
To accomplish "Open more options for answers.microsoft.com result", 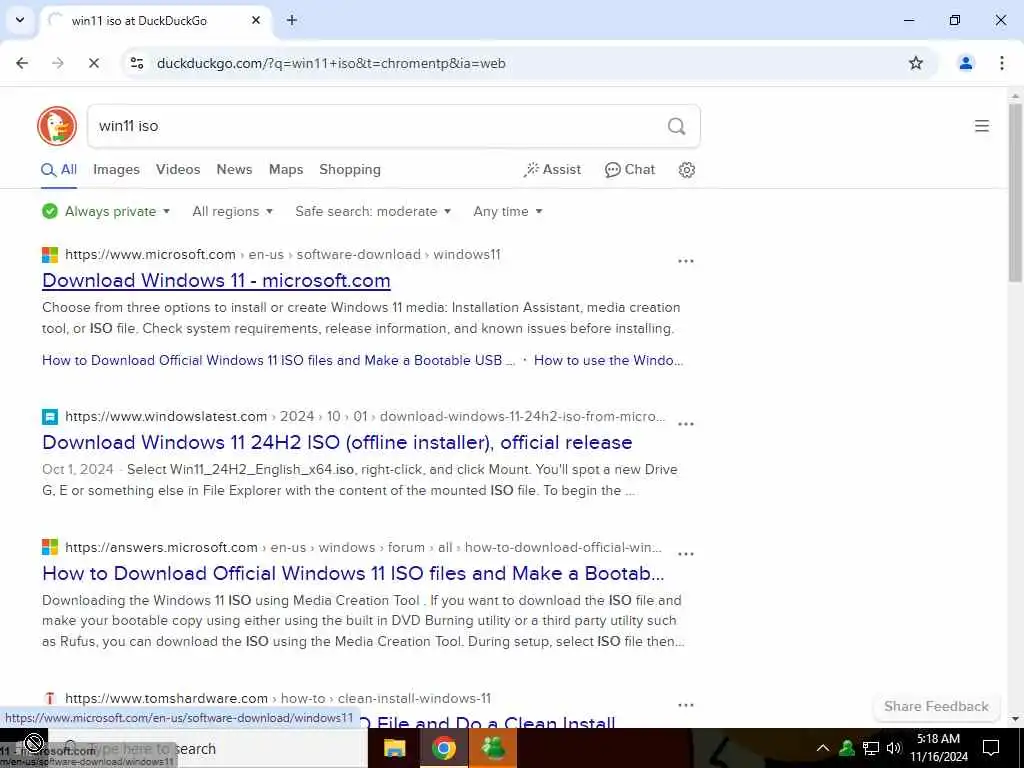I will click(x=686, y=554).
